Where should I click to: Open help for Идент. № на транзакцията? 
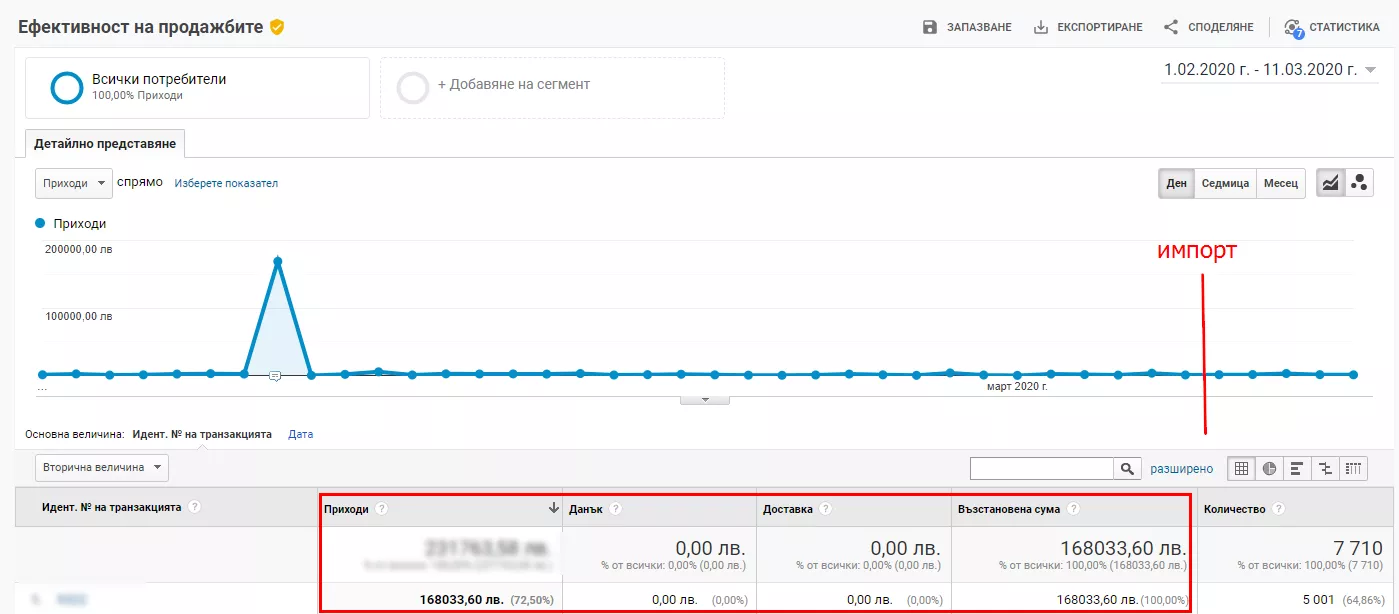point(194,507)
